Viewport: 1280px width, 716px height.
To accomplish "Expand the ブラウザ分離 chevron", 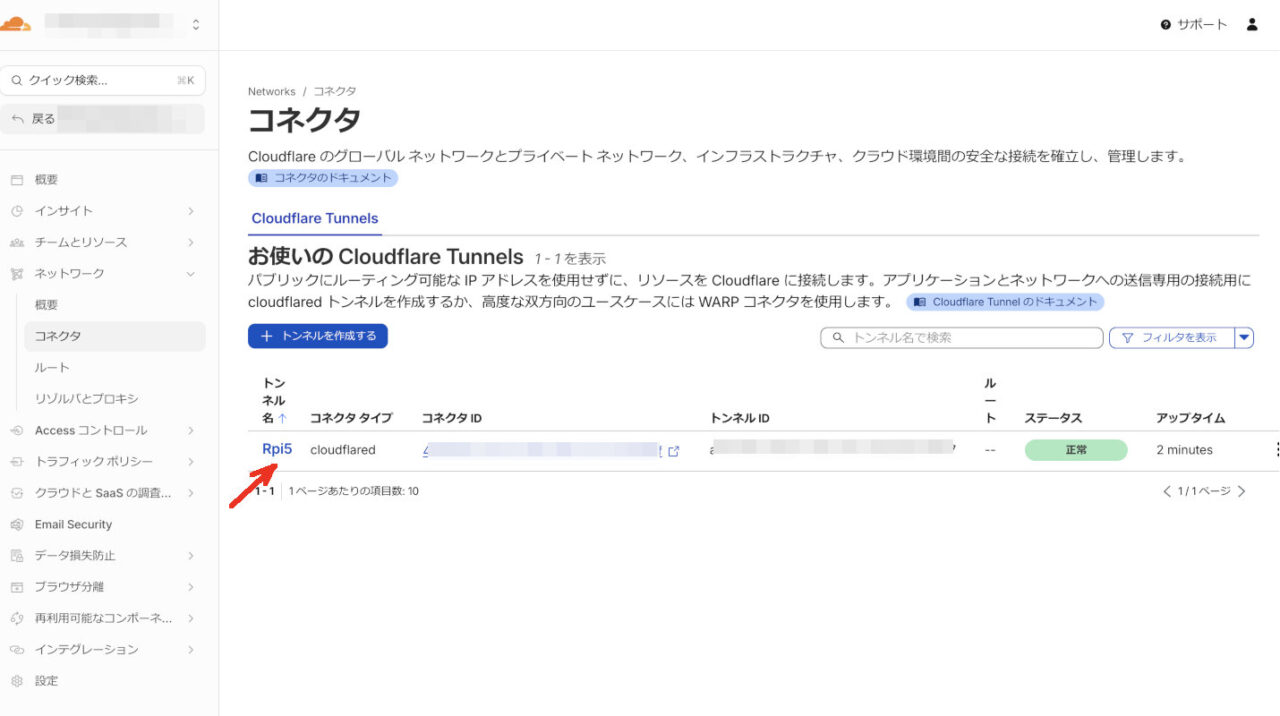I will coord(191,587).
